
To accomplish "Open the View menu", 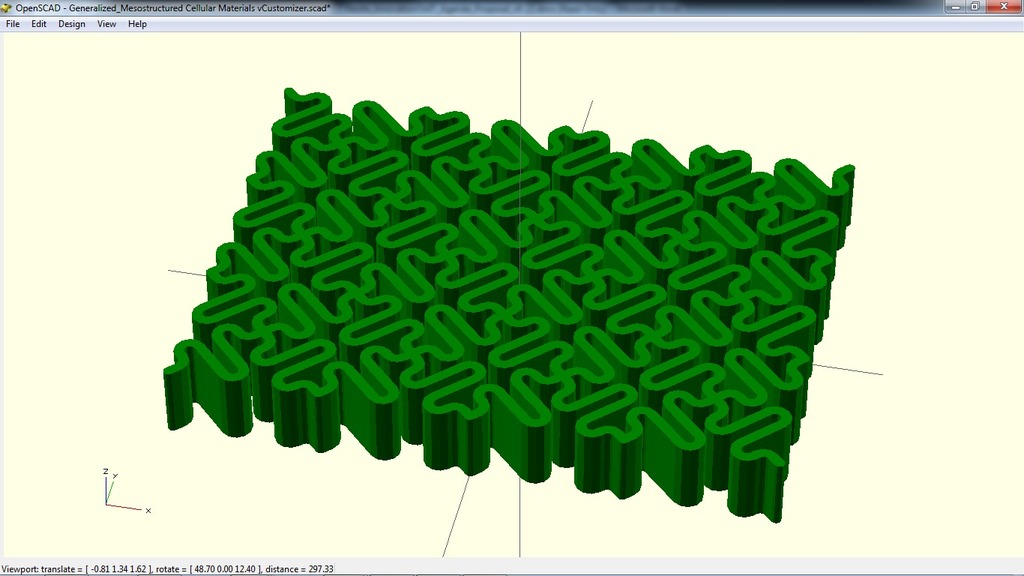I will 106,24.
